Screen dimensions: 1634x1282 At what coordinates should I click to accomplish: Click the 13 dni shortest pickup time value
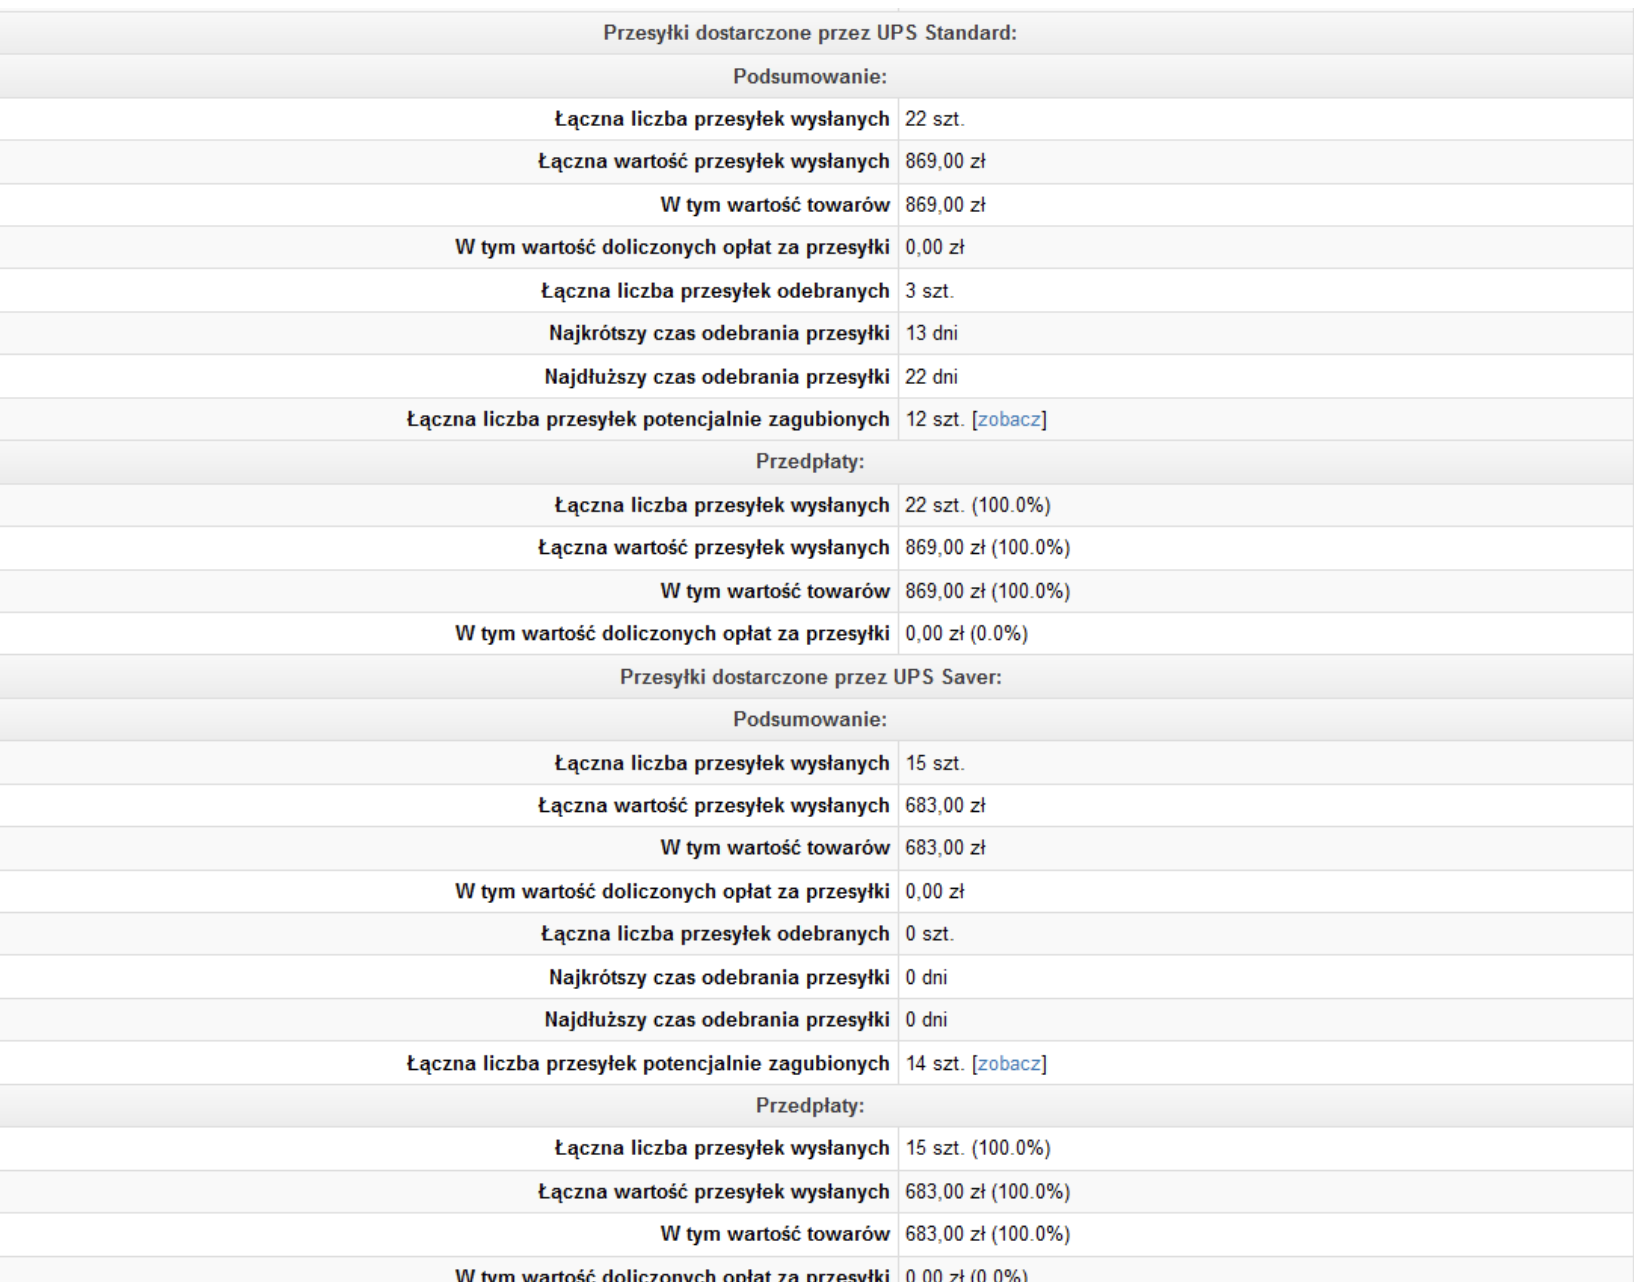[932, 333]
